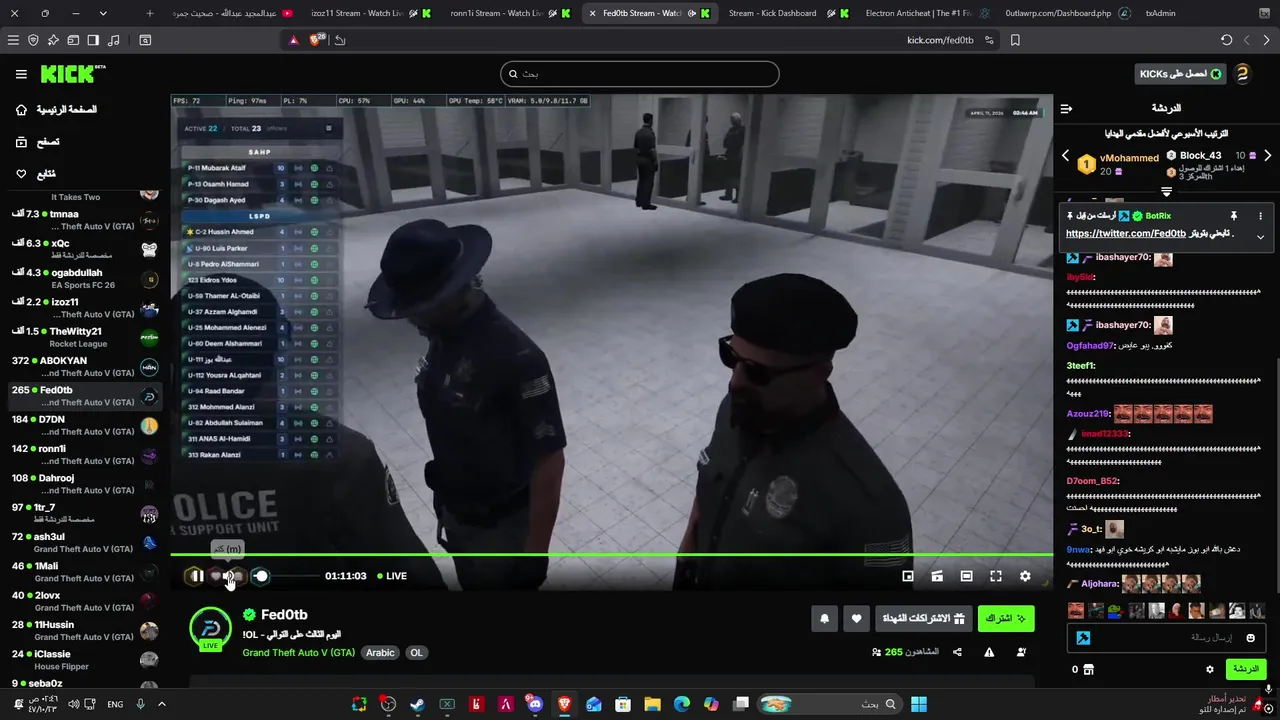Viewport: 1280px width, 720px height.
Task: Open the twitter.com/Fed0tb link
Action: [x=1126, y=234]
